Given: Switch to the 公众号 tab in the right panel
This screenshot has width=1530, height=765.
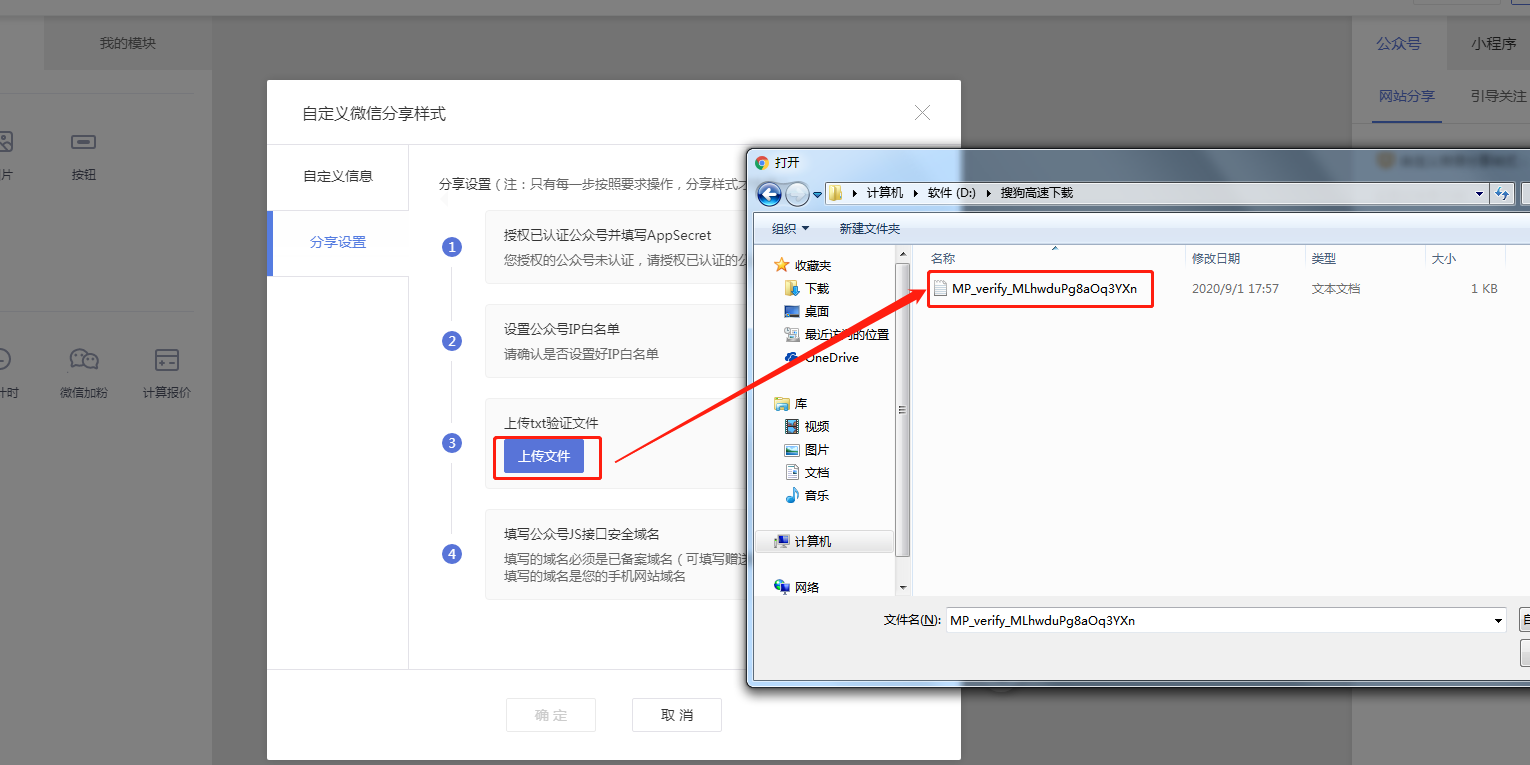Looking at the screenshot, I should click(1398, 44).
